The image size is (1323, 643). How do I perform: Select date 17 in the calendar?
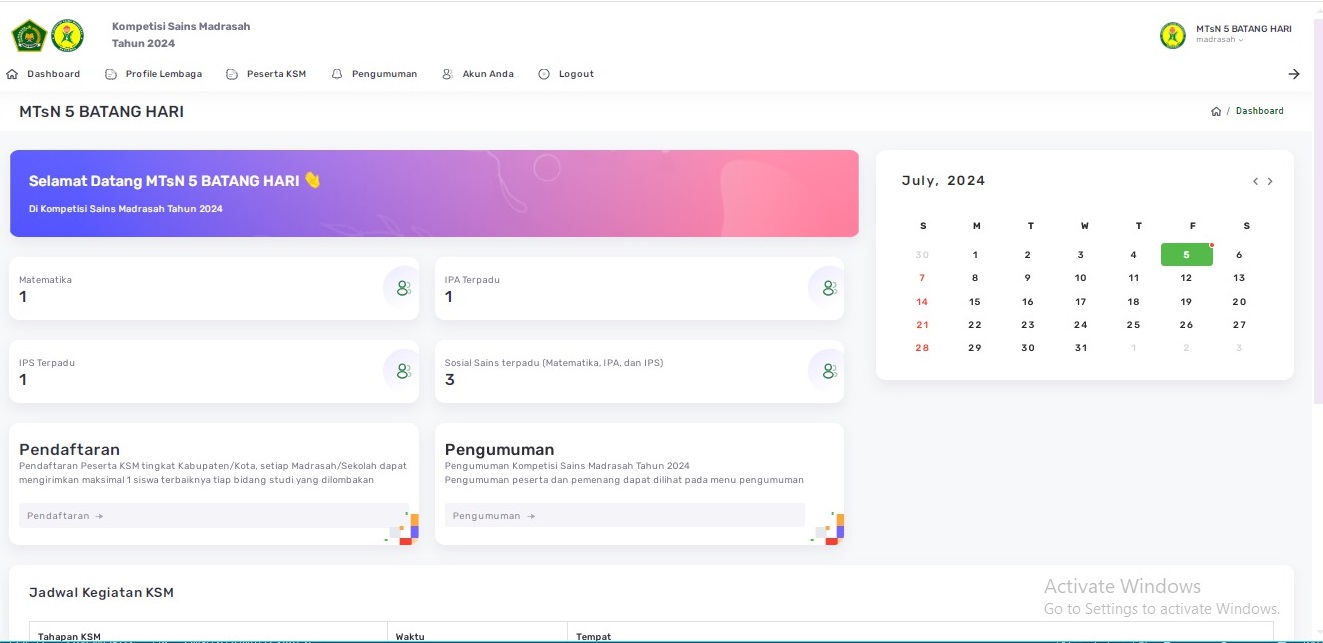1080,302
